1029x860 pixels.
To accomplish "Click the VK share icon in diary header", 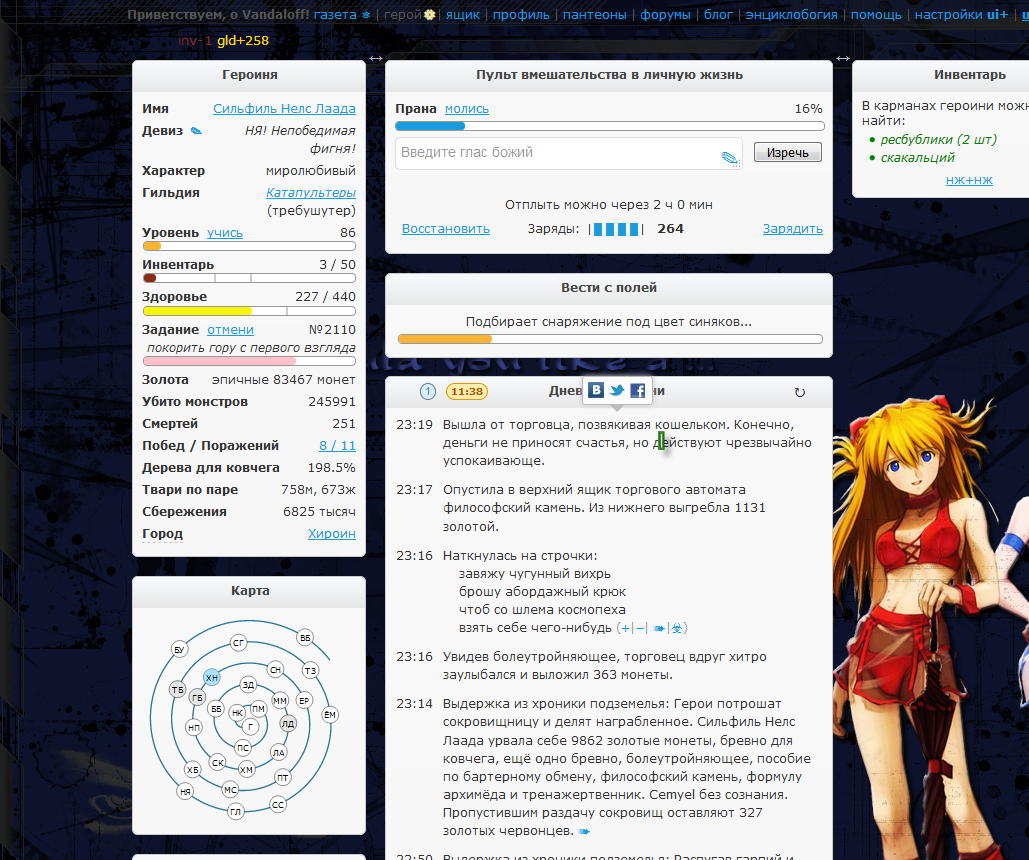I will point(596,391).
